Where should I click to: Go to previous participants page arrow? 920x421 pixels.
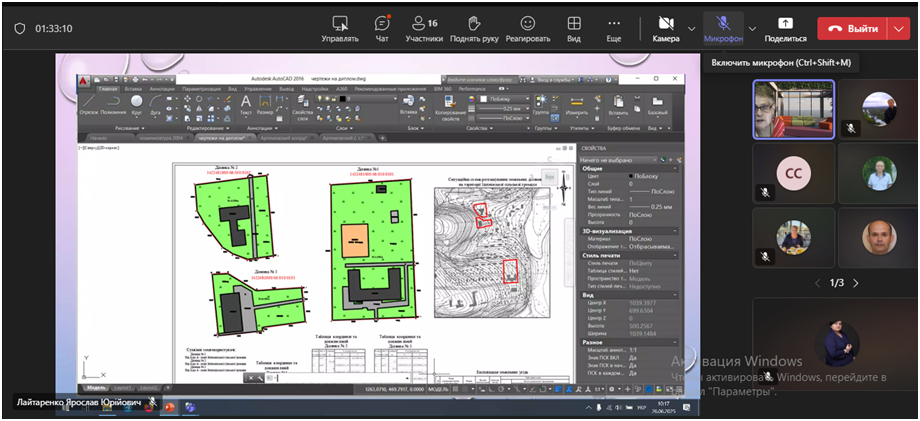818,283
